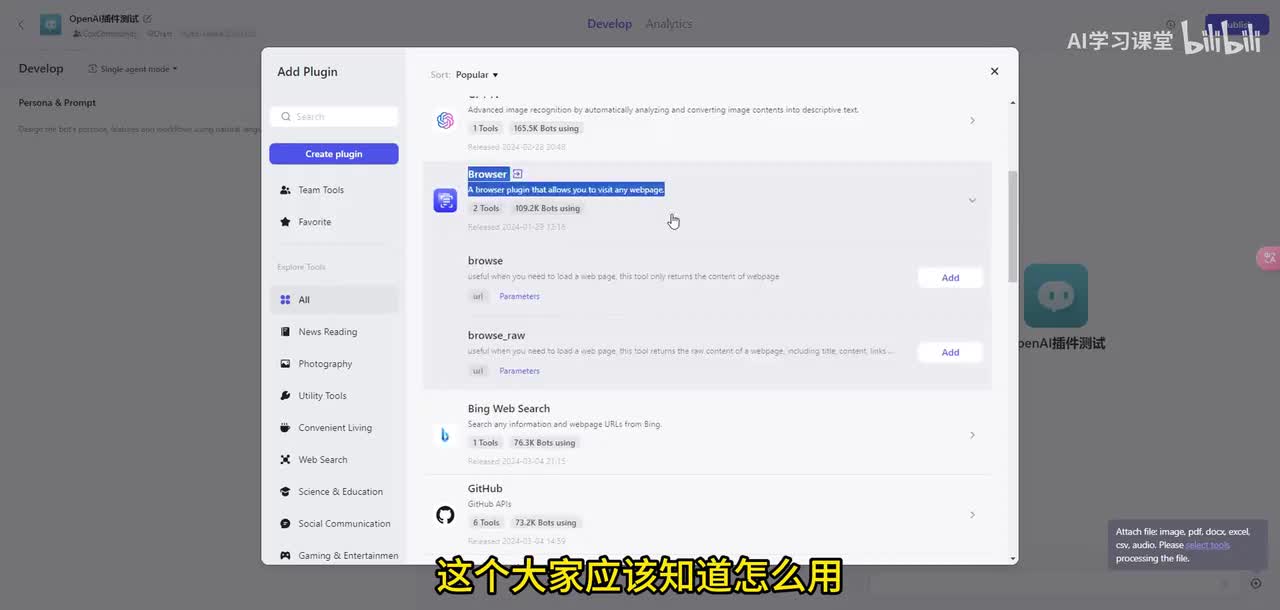
Task: Select Team Tools in sidebar
Action: (x=334, y=190)
